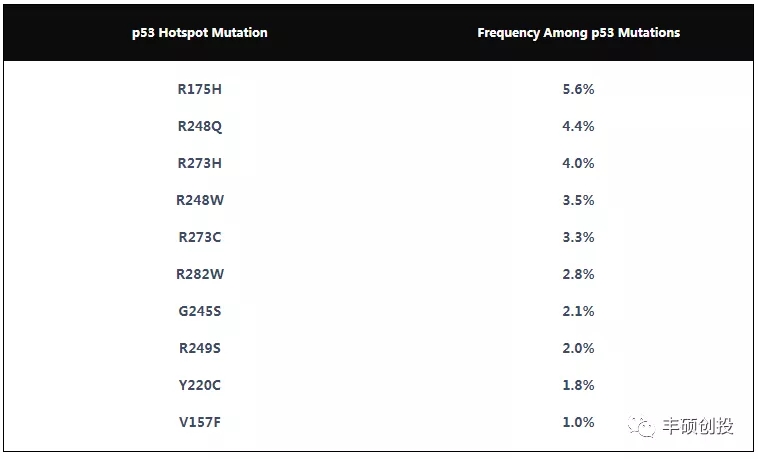758x459 pixels.
Task: Click the 4.4% frequency value
Action: (578, 126)
